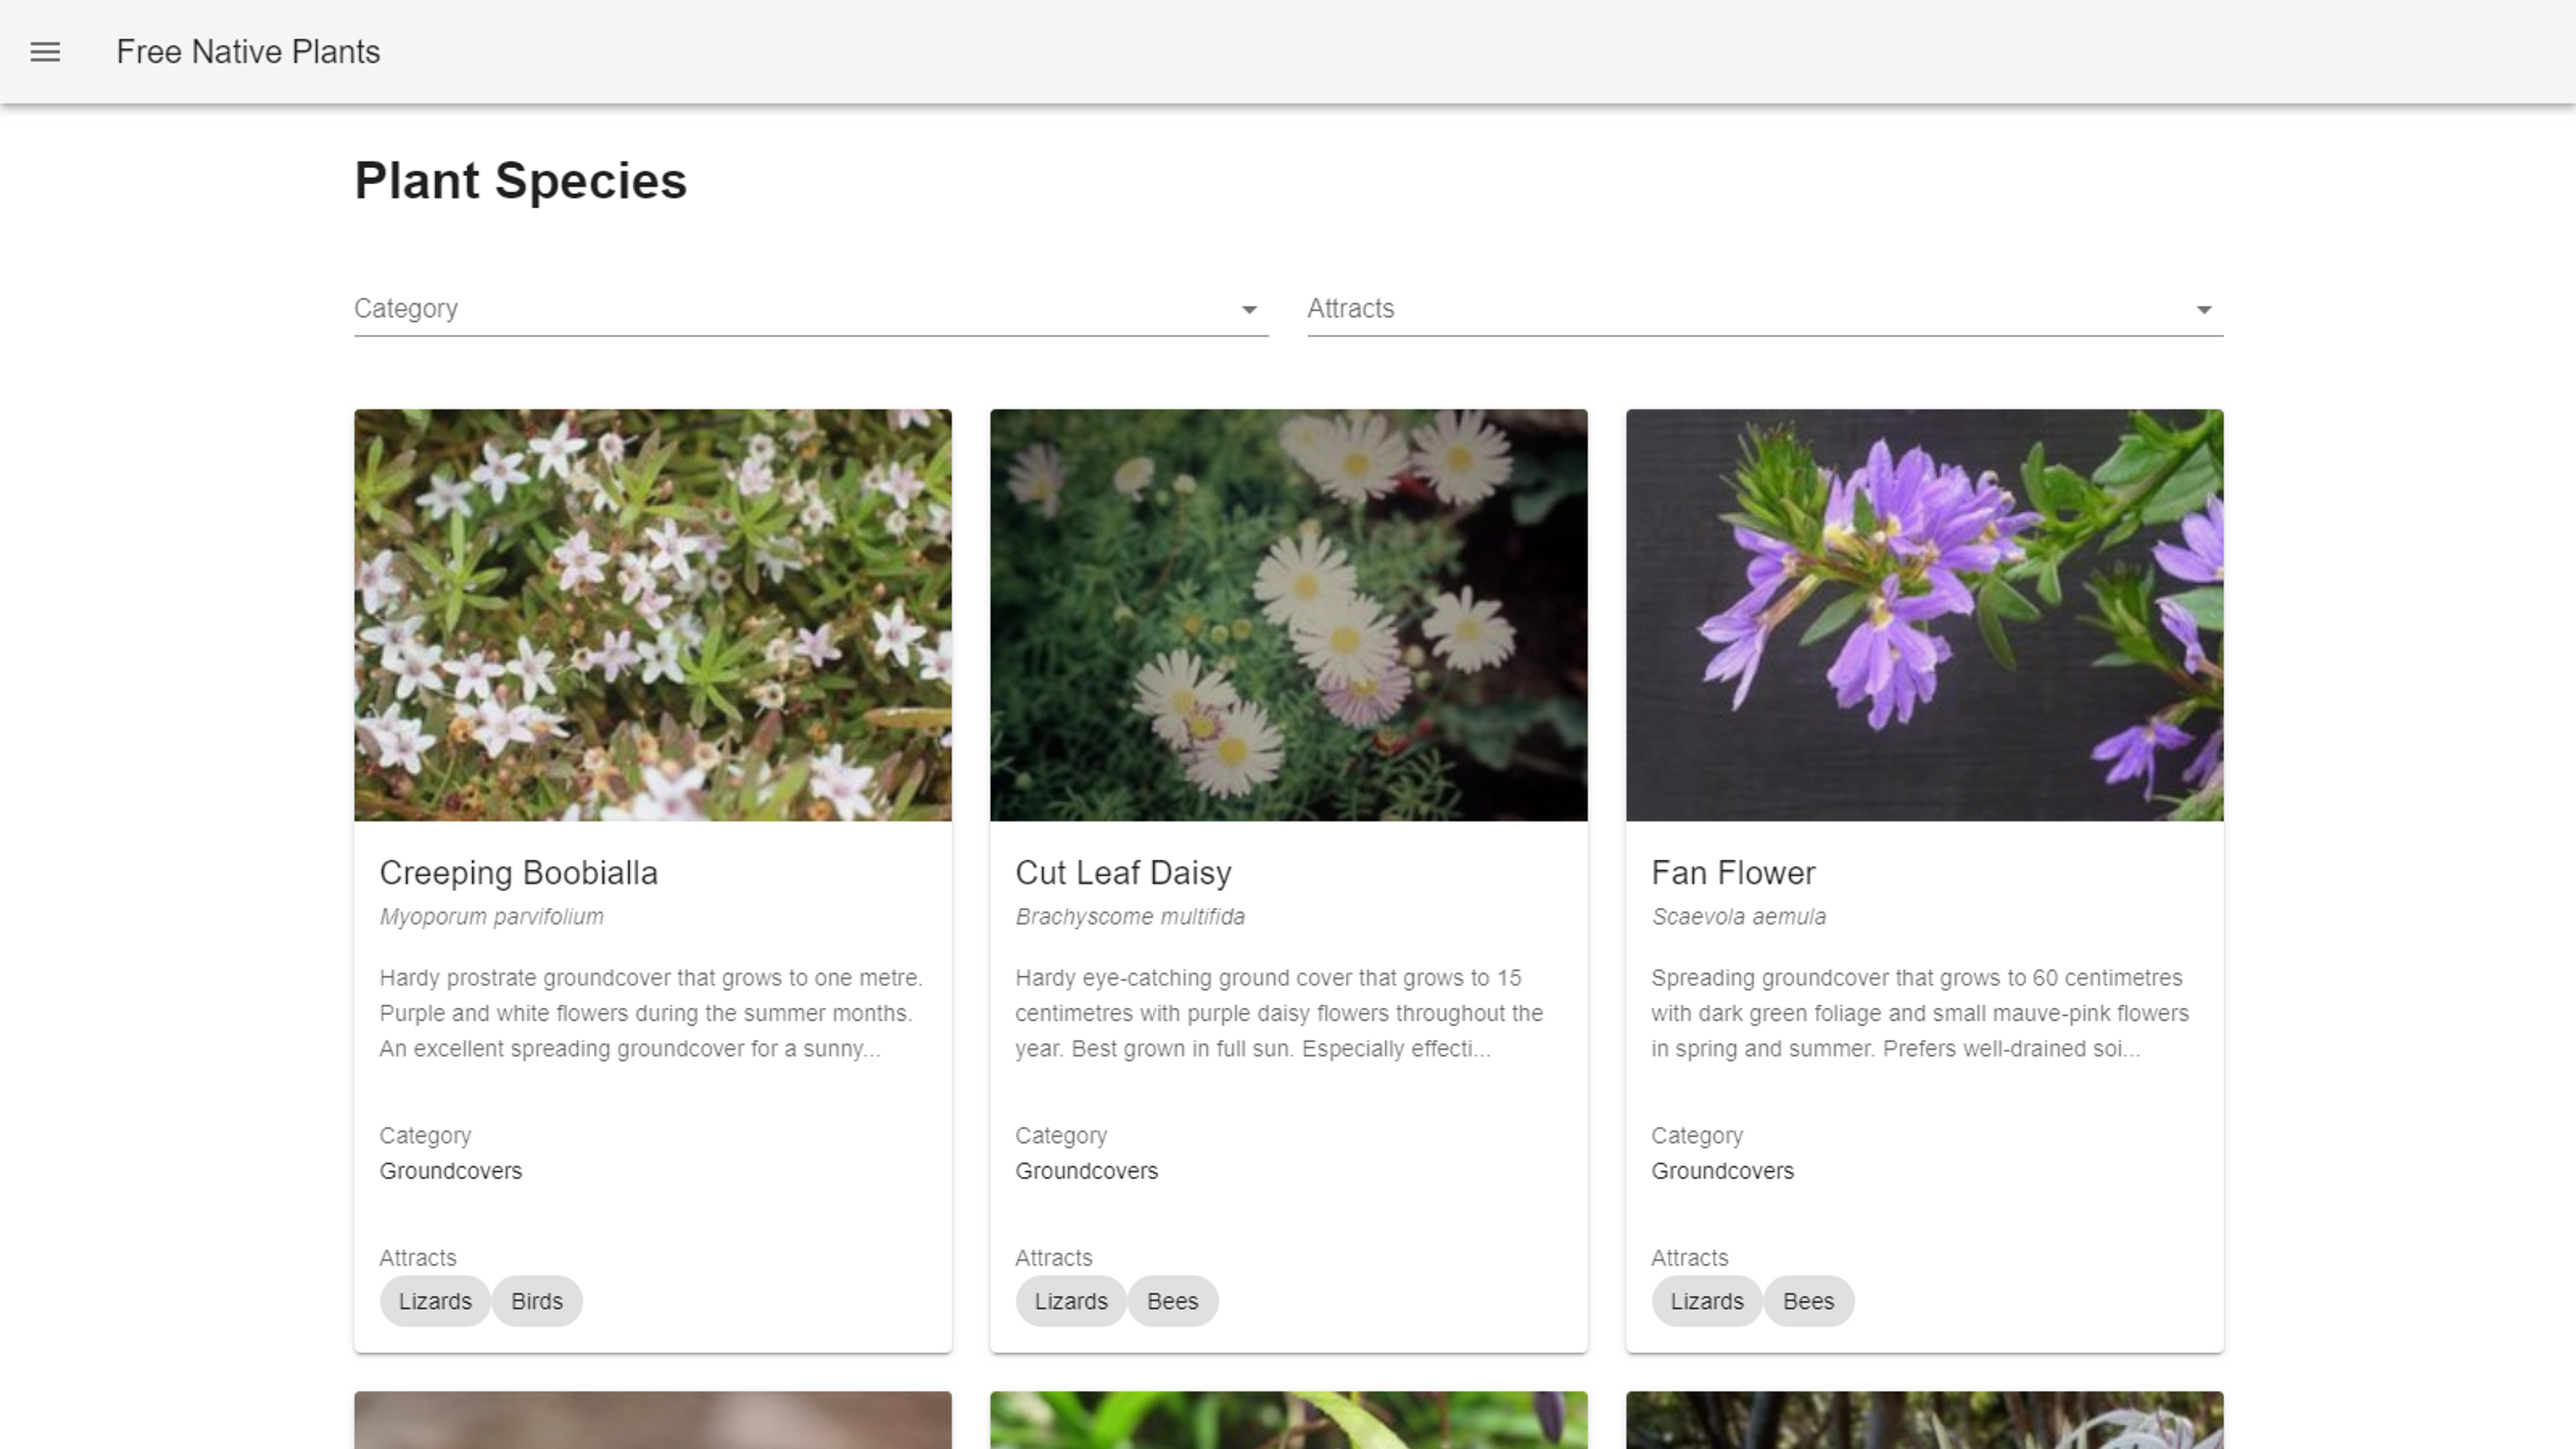
Task: Open the Cut Leaf Daisy photo
Action: [1288, 614]
